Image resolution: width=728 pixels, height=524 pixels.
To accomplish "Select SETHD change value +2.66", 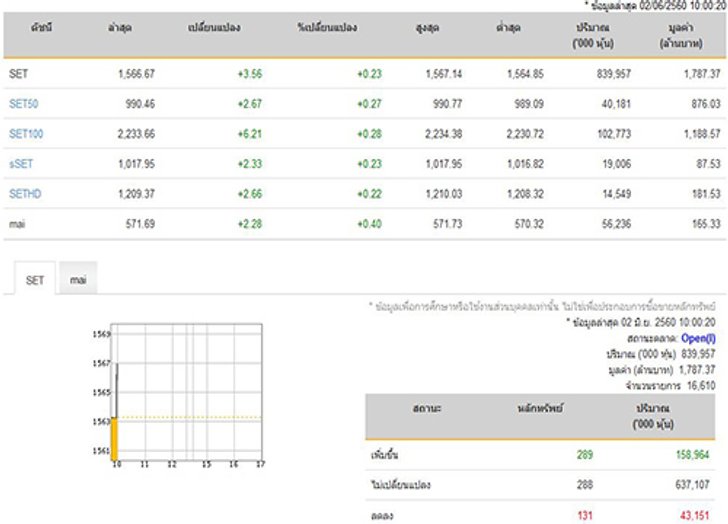I will tap(250, 194).
